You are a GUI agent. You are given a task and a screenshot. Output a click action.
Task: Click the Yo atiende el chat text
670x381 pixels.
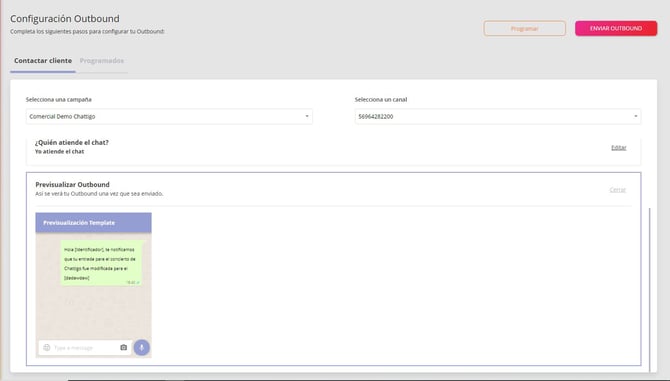[x=59, y=152]
